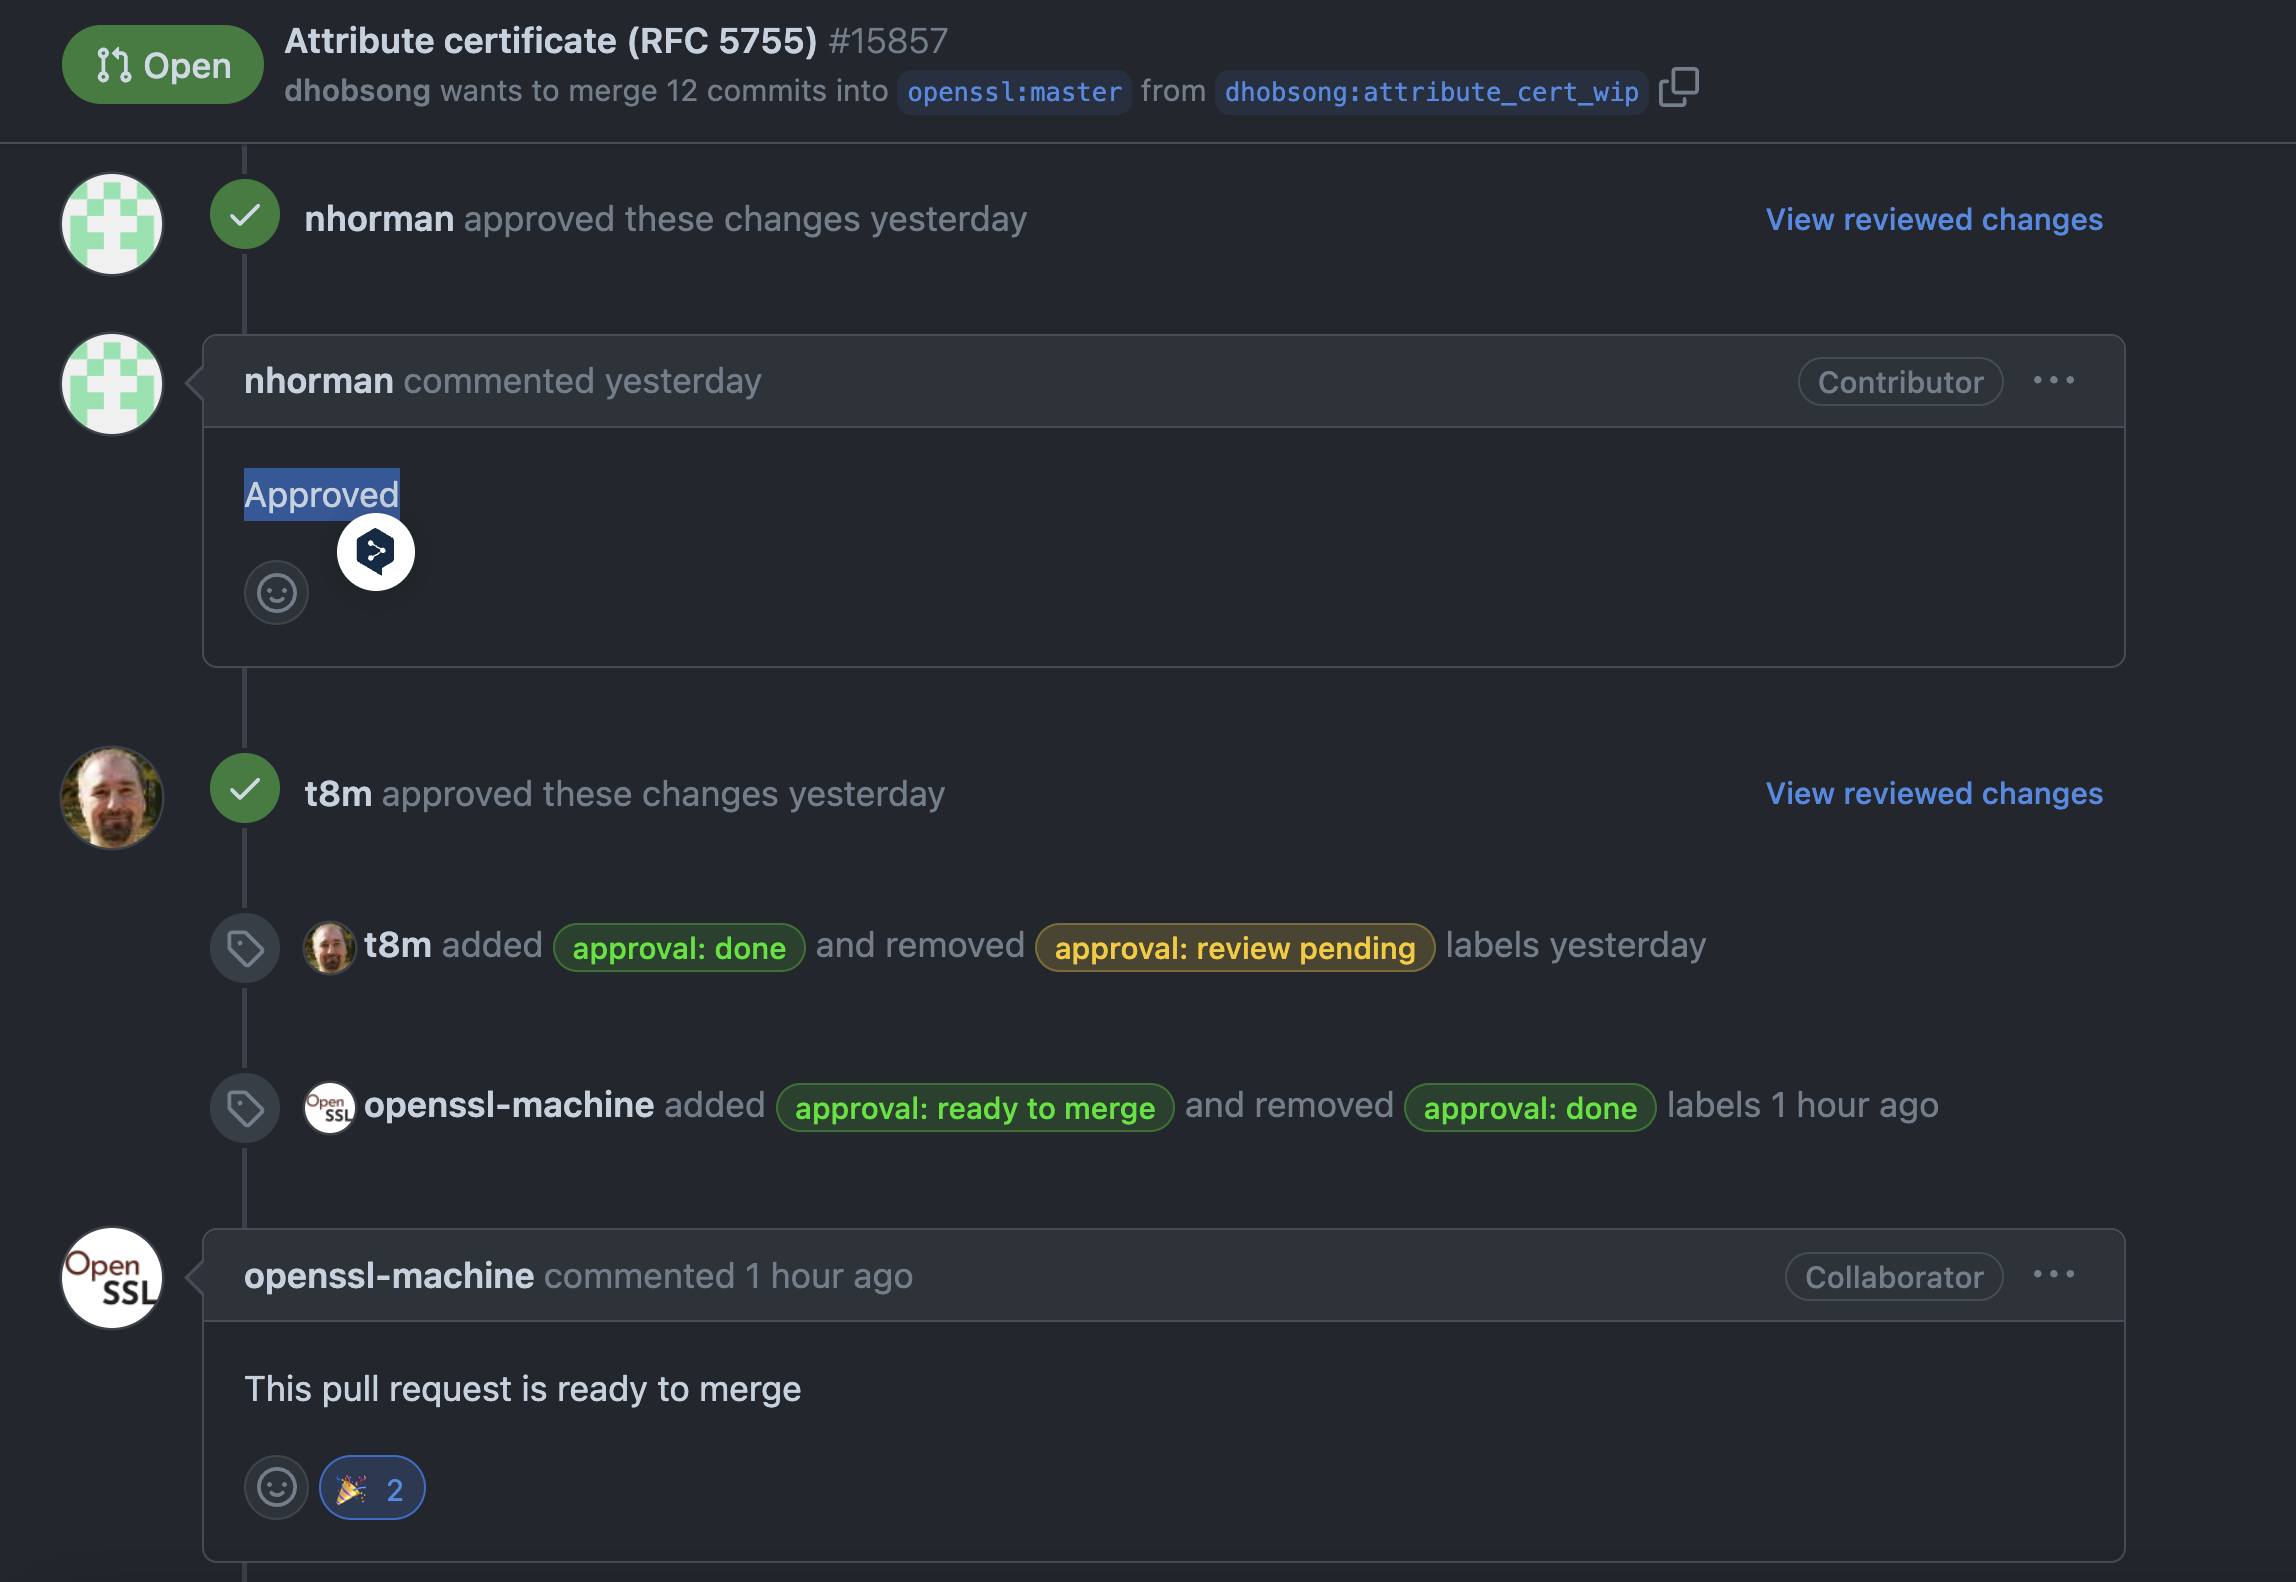Open the dhobsong:attribute_cert_wip branch link
The width and height of the screenshot is (2296, 1582).
1431,92
